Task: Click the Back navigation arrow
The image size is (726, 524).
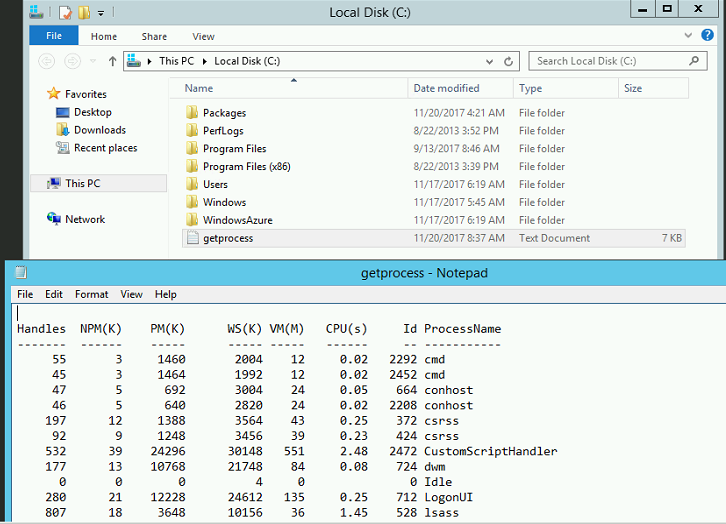Action: click(x=46, y=61)
